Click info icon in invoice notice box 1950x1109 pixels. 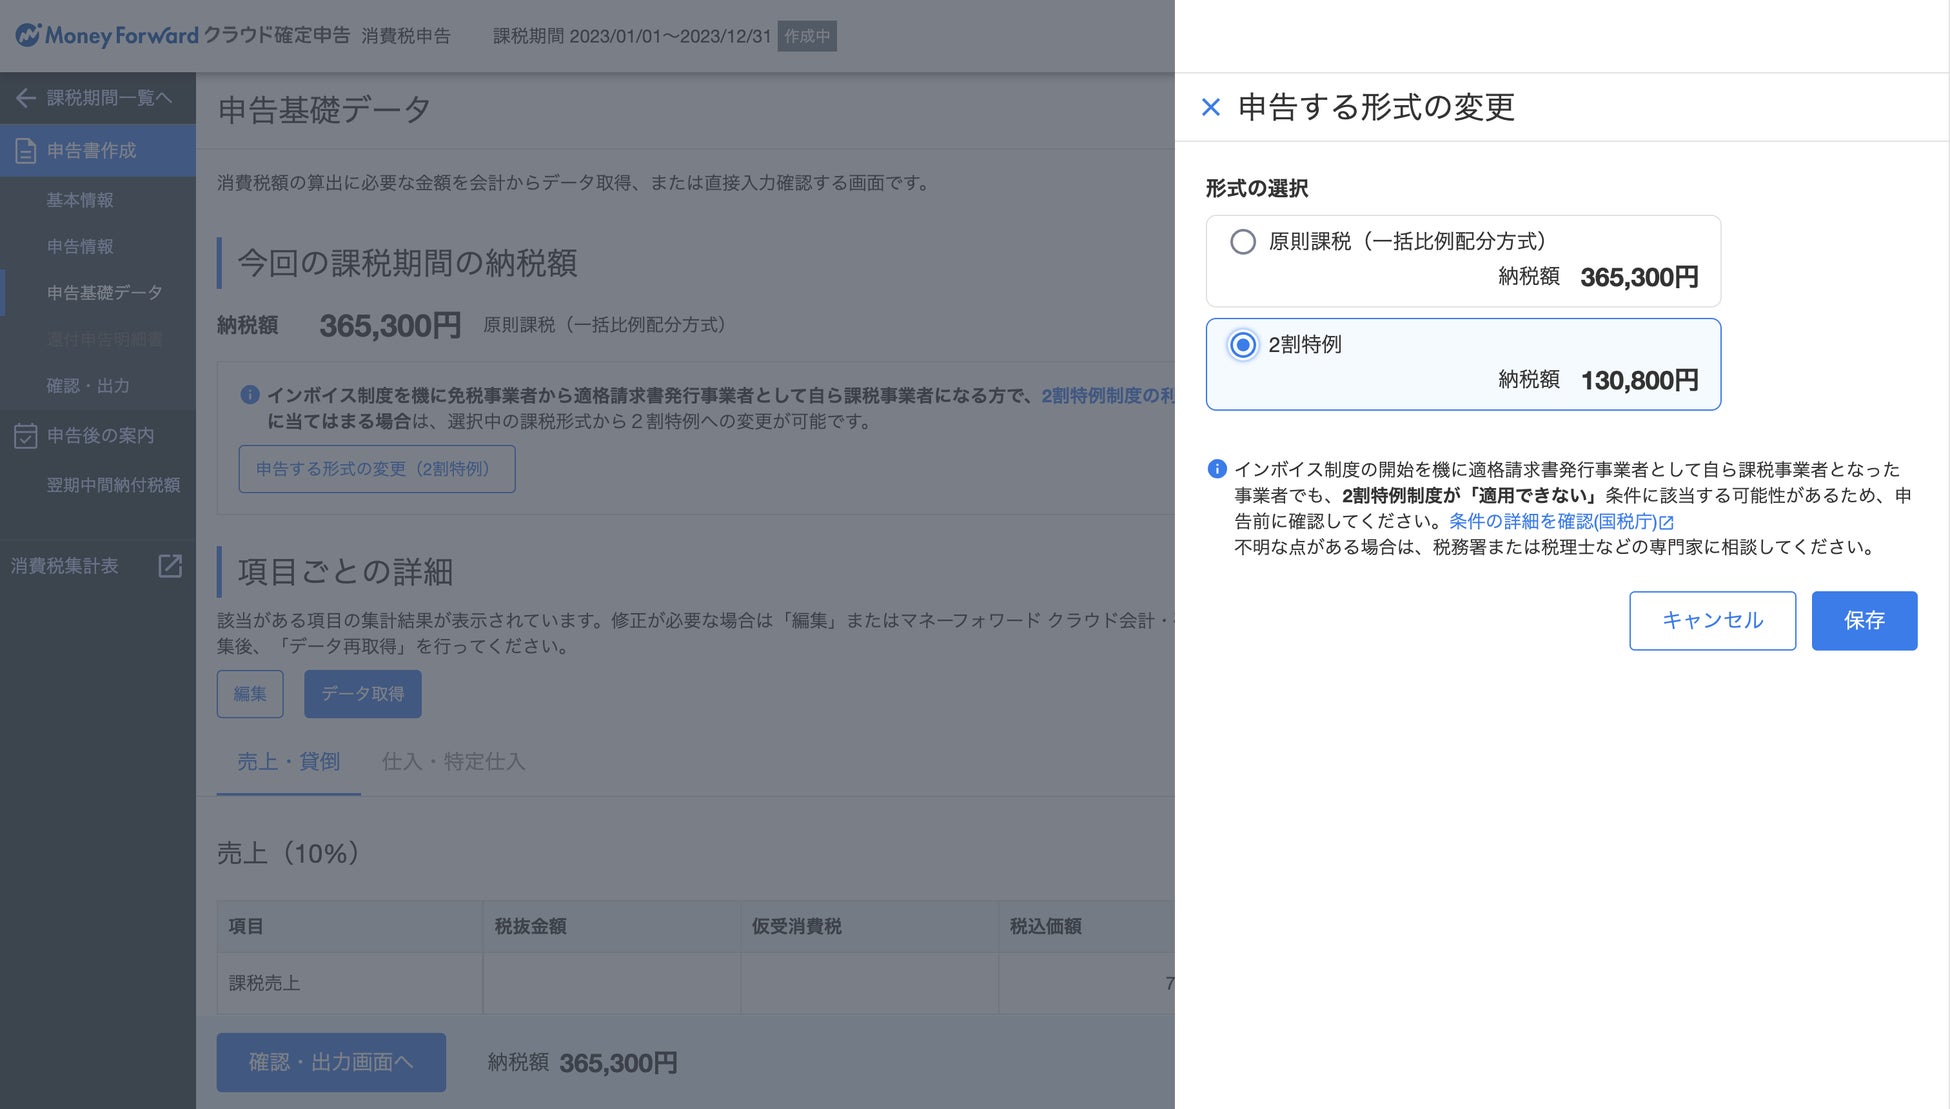tap(250, 395)
